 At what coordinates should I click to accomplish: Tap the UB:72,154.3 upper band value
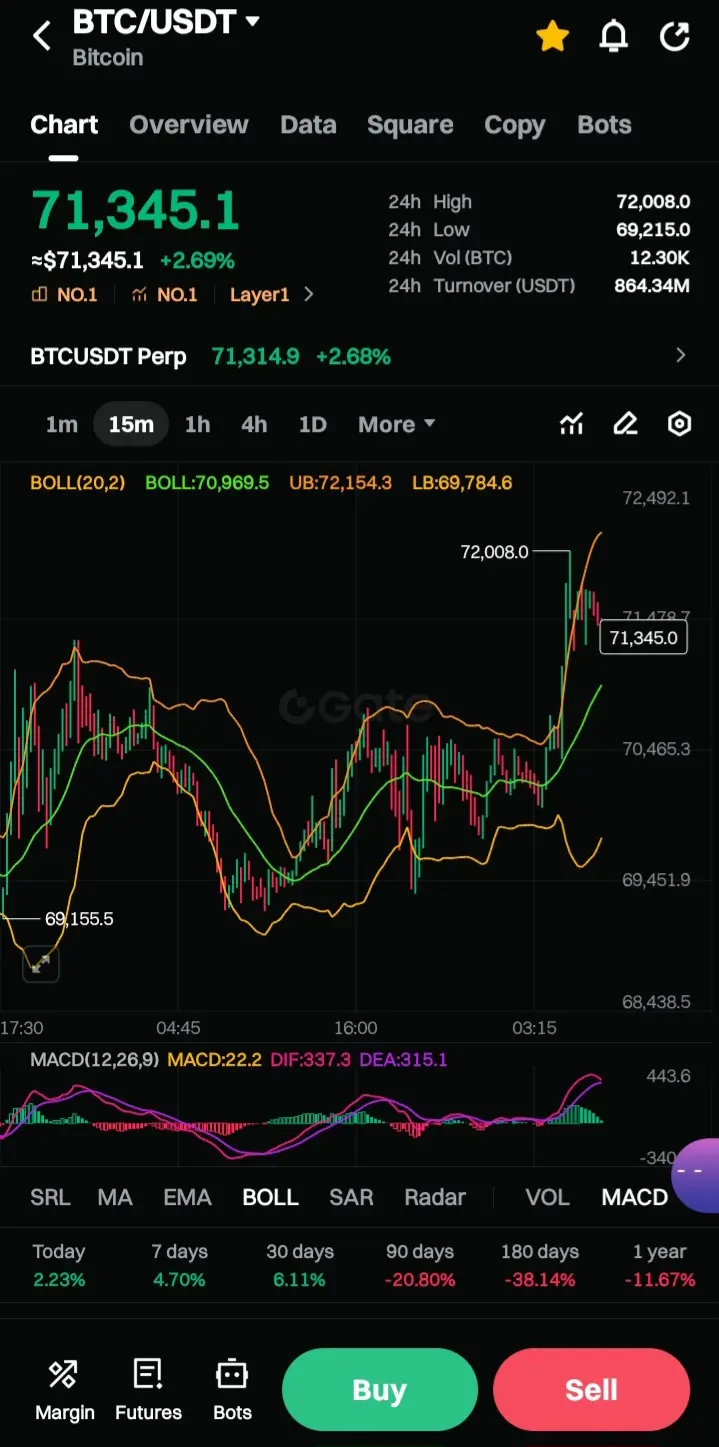click(340, 483)
